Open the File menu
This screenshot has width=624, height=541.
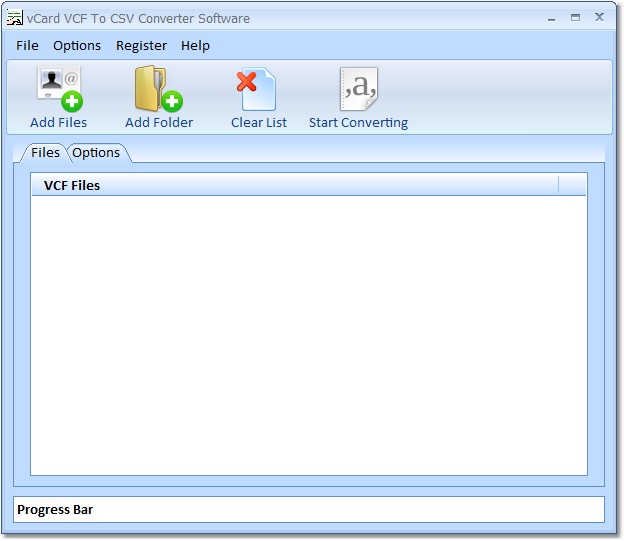click(27, 46)
